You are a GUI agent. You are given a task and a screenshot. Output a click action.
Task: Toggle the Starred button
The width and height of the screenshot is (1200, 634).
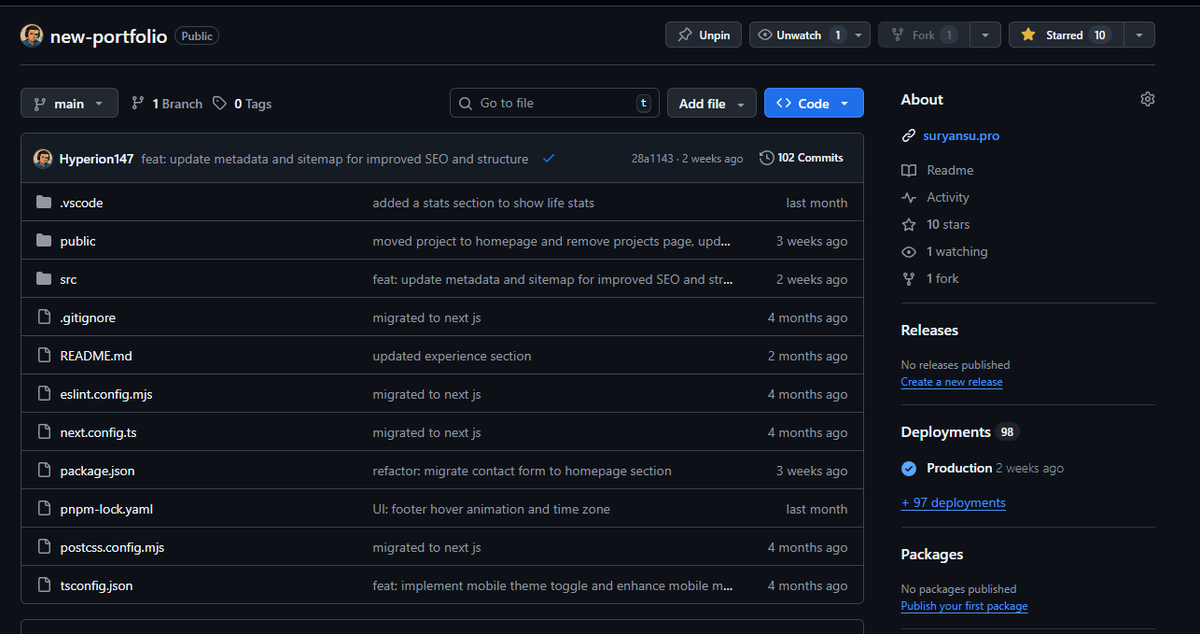coord(1064,35)
